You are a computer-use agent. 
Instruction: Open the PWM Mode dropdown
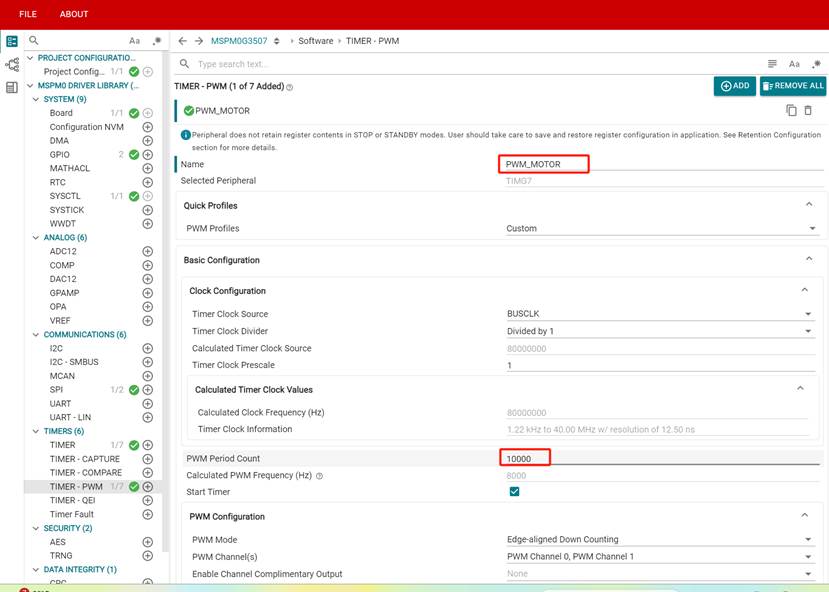click(660, 539)
